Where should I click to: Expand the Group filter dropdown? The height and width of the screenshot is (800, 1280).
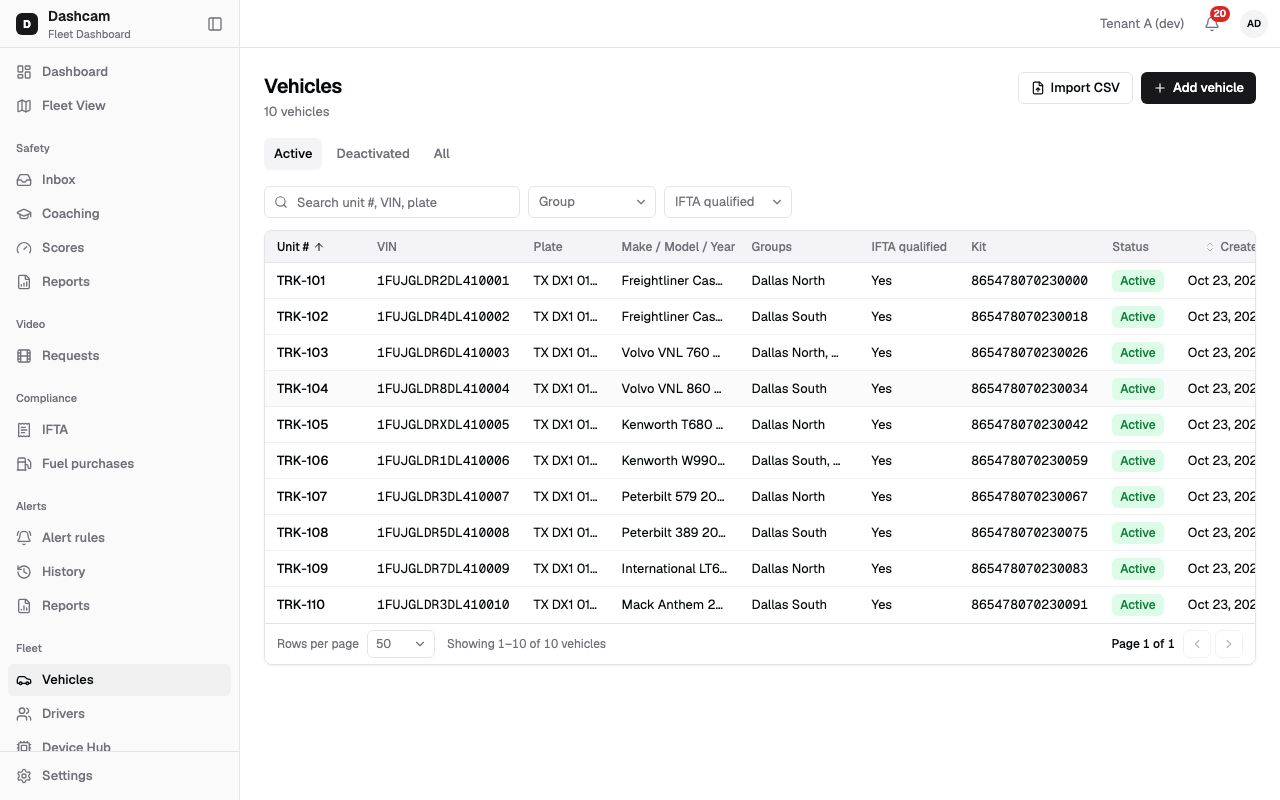point(592,202)
